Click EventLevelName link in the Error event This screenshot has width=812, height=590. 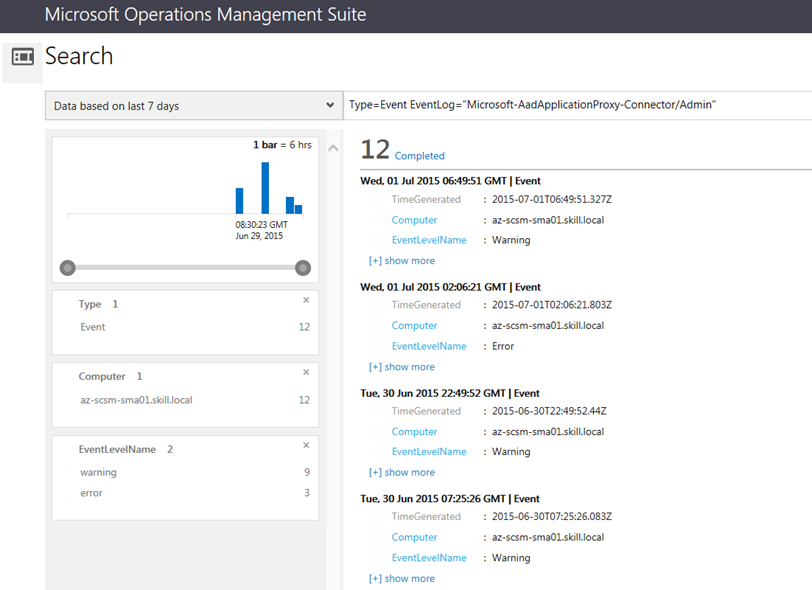click(x=429, y=346)
